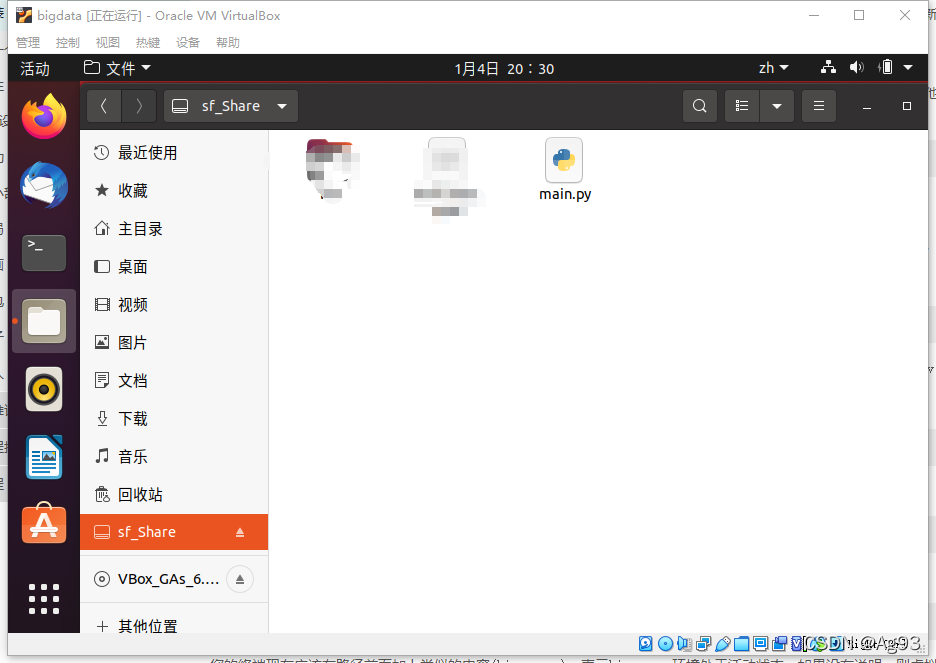This screenshot has width=936, height=663.
Task: Click the Files manager dock icon
Action: [44, 321]
